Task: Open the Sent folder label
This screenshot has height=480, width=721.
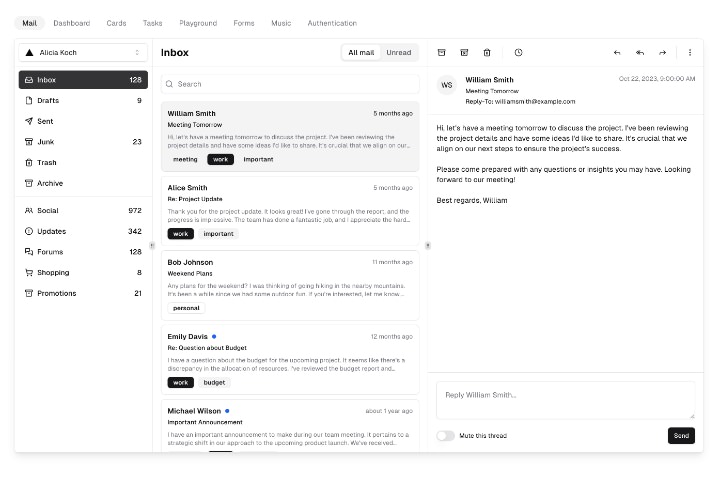Action: 45,121
